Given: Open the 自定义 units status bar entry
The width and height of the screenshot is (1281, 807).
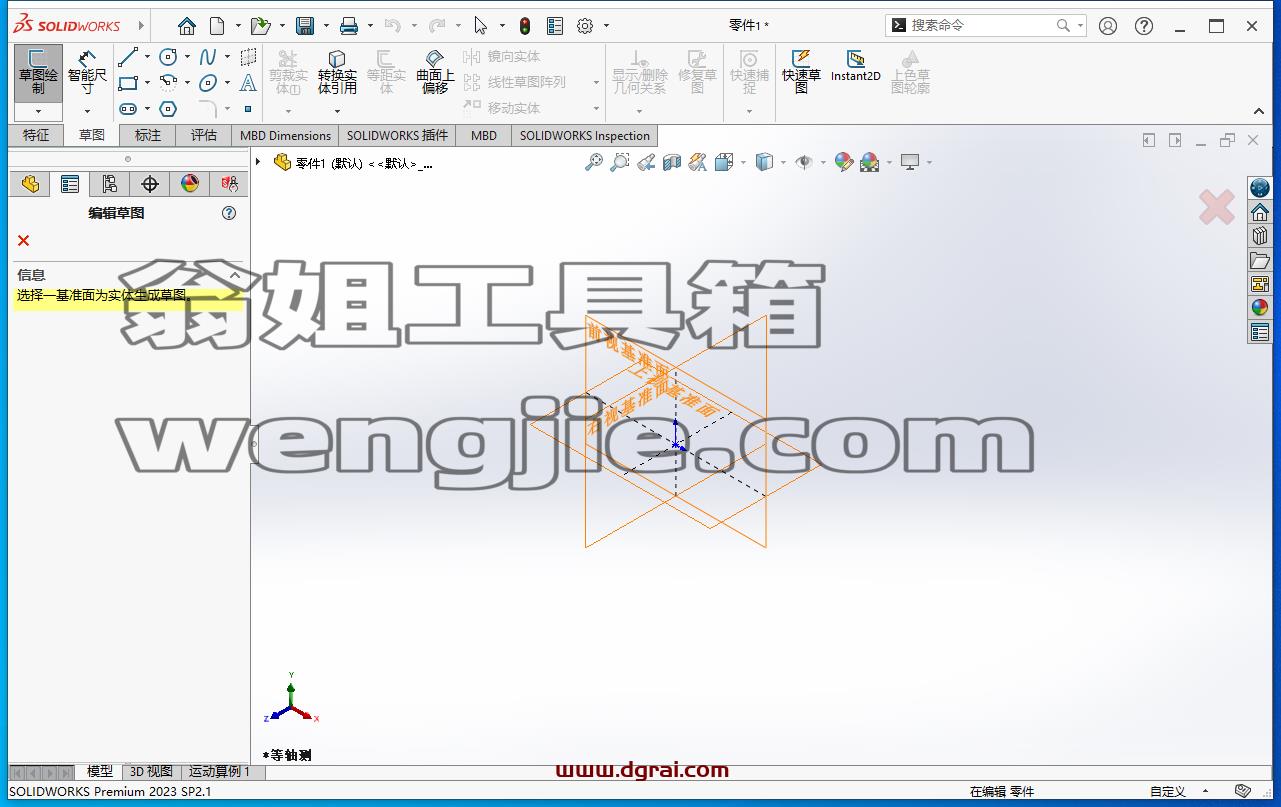Looking at the screenshot, I should [1167, 791].
